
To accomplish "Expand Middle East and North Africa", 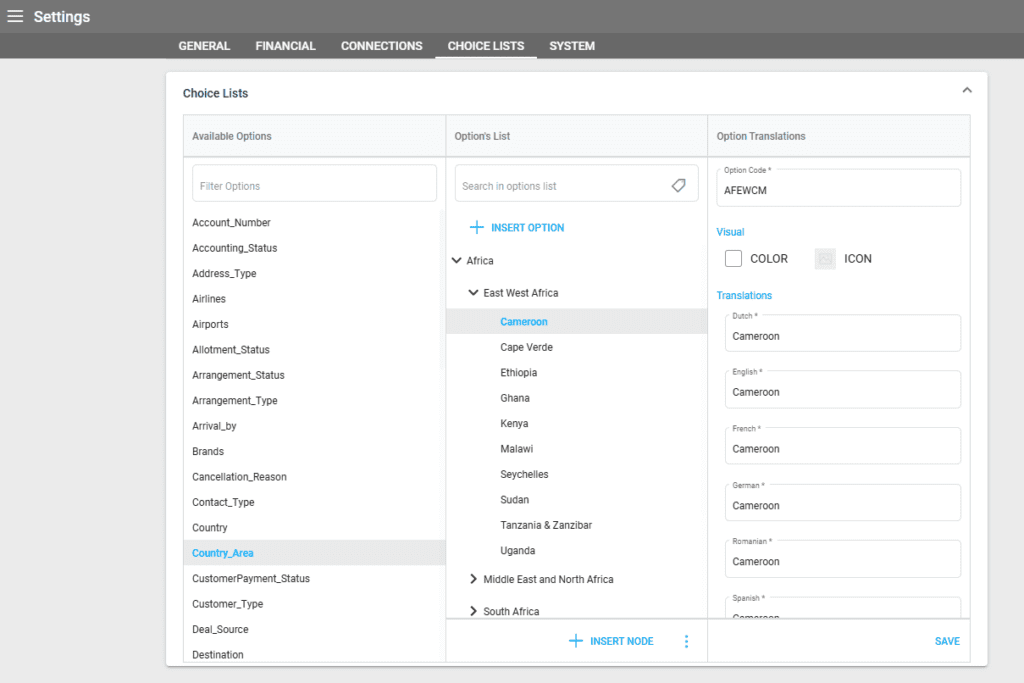I will (x=474, y=579).
